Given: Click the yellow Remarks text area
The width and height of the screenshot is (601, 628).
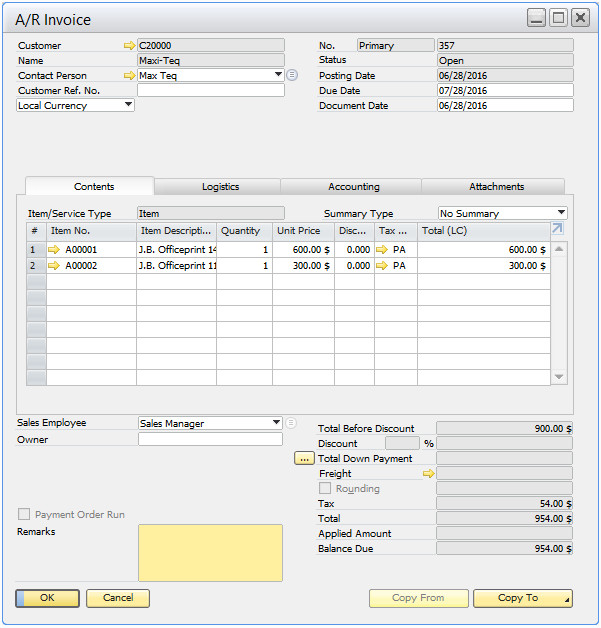Looking at the screenshot, I should (210, 553).
